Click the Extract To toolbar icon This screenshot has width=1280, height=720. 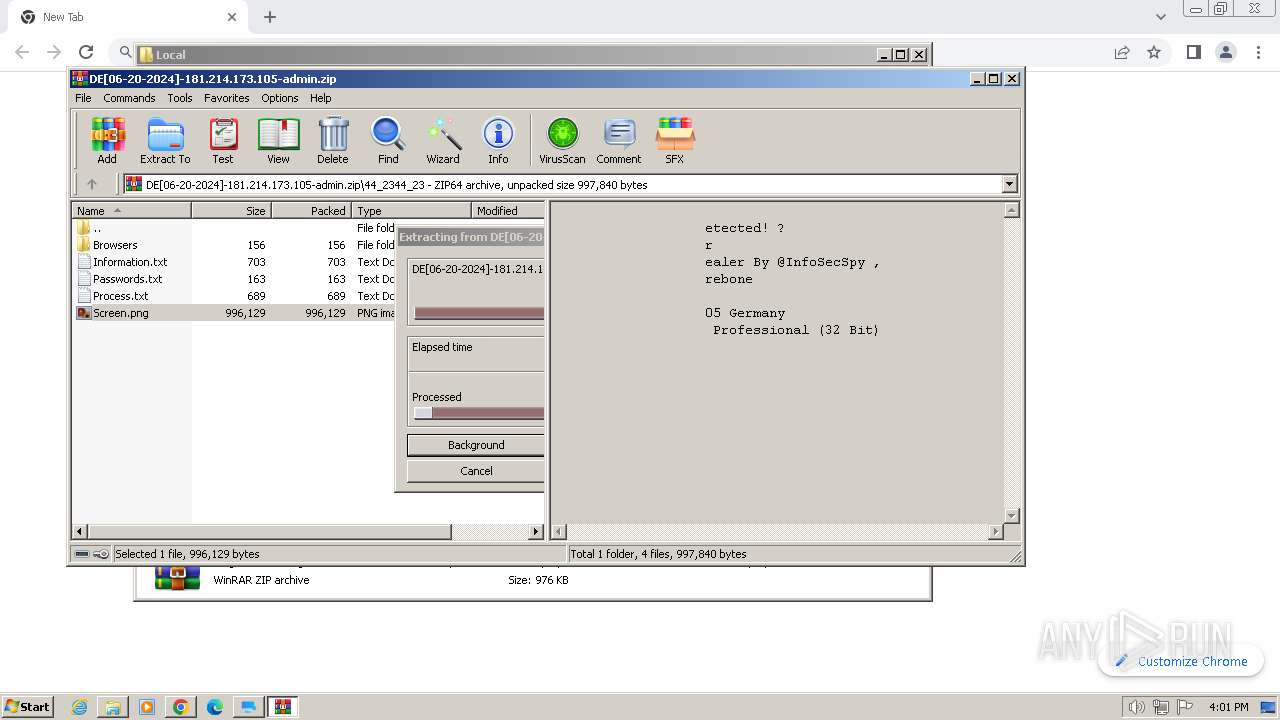click(165, 140)
